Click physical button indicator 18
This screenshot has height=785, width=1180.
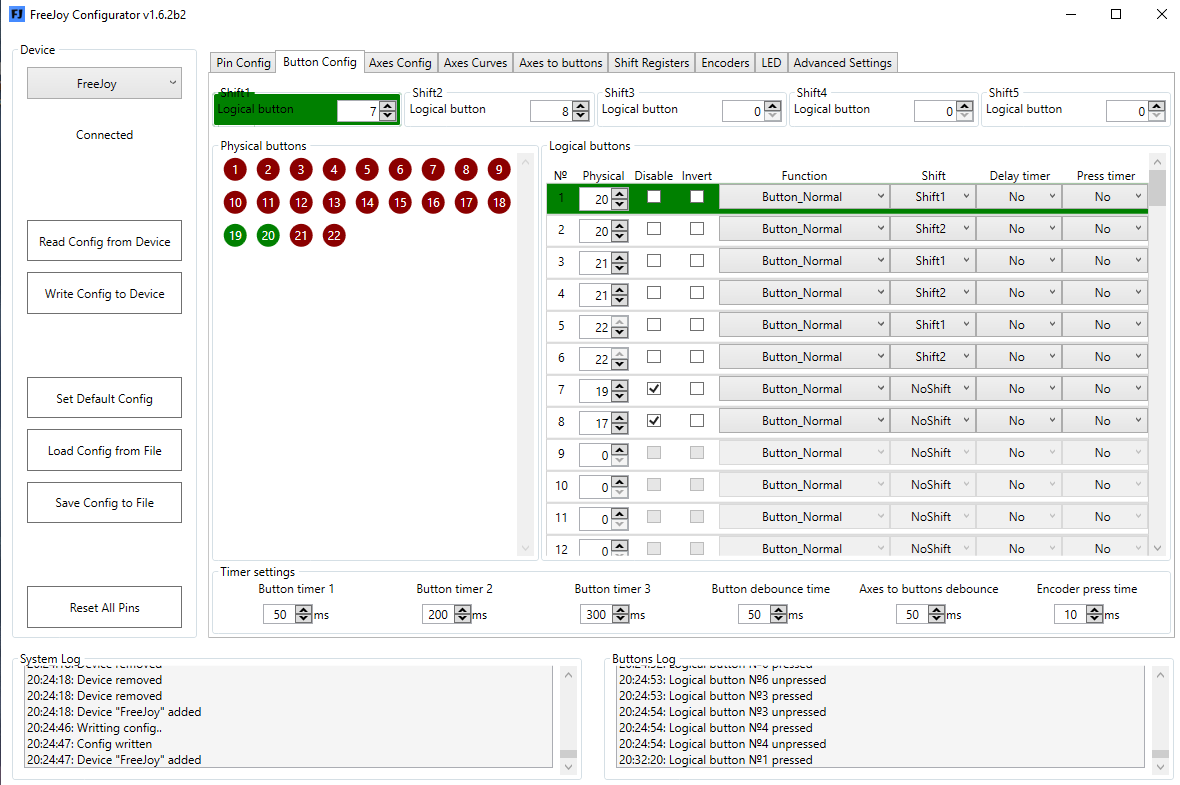[x=499, y=202]
